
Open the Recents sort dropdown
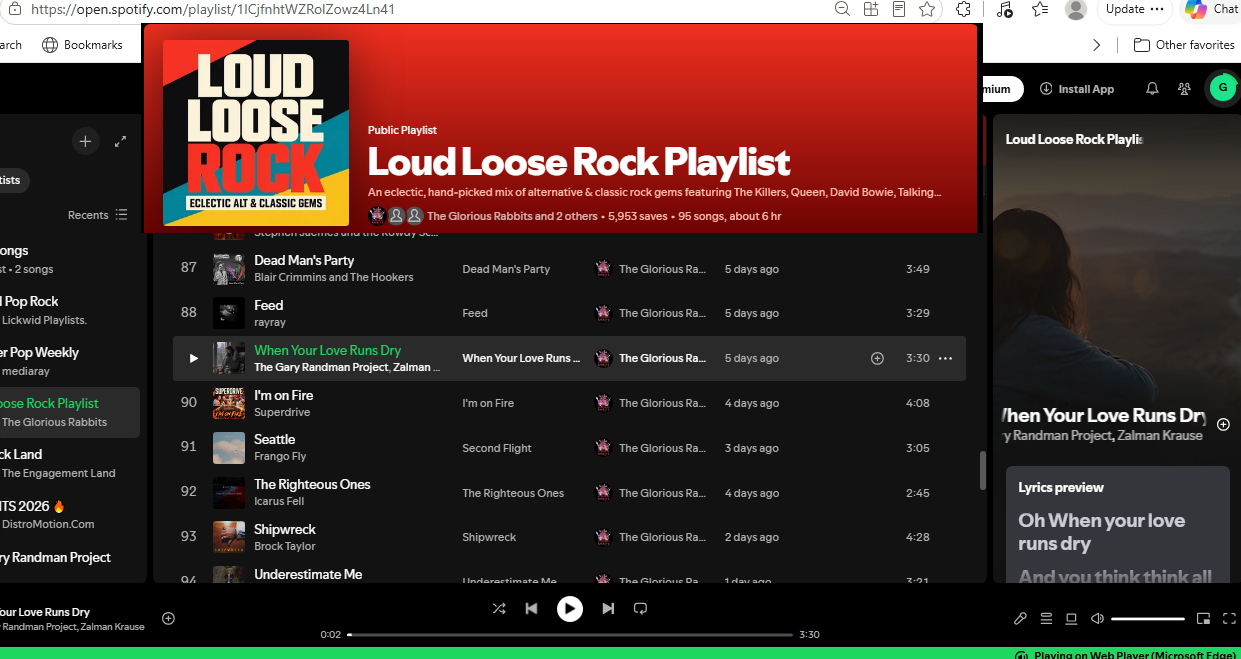98,215
